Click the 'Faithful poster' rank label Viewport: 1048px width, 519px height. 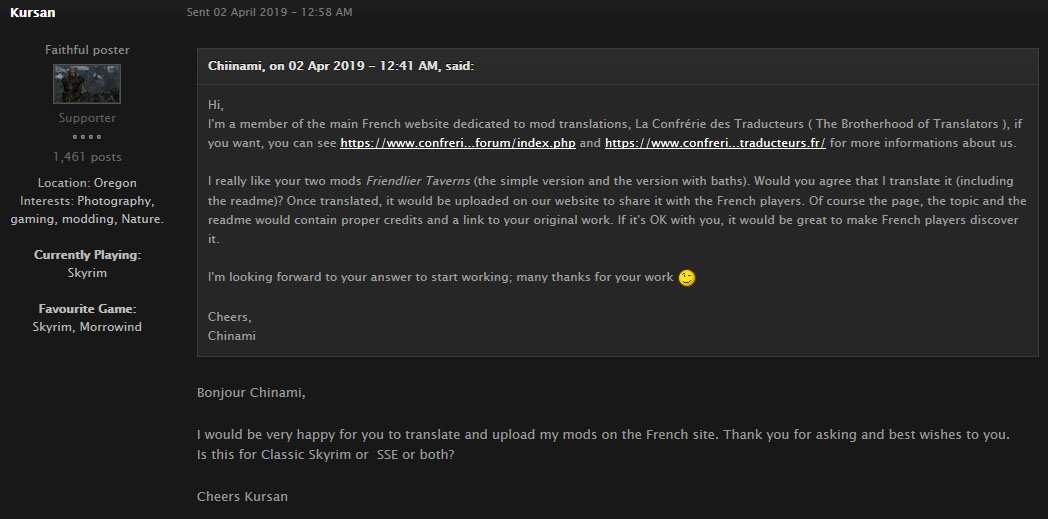[88, 50]
